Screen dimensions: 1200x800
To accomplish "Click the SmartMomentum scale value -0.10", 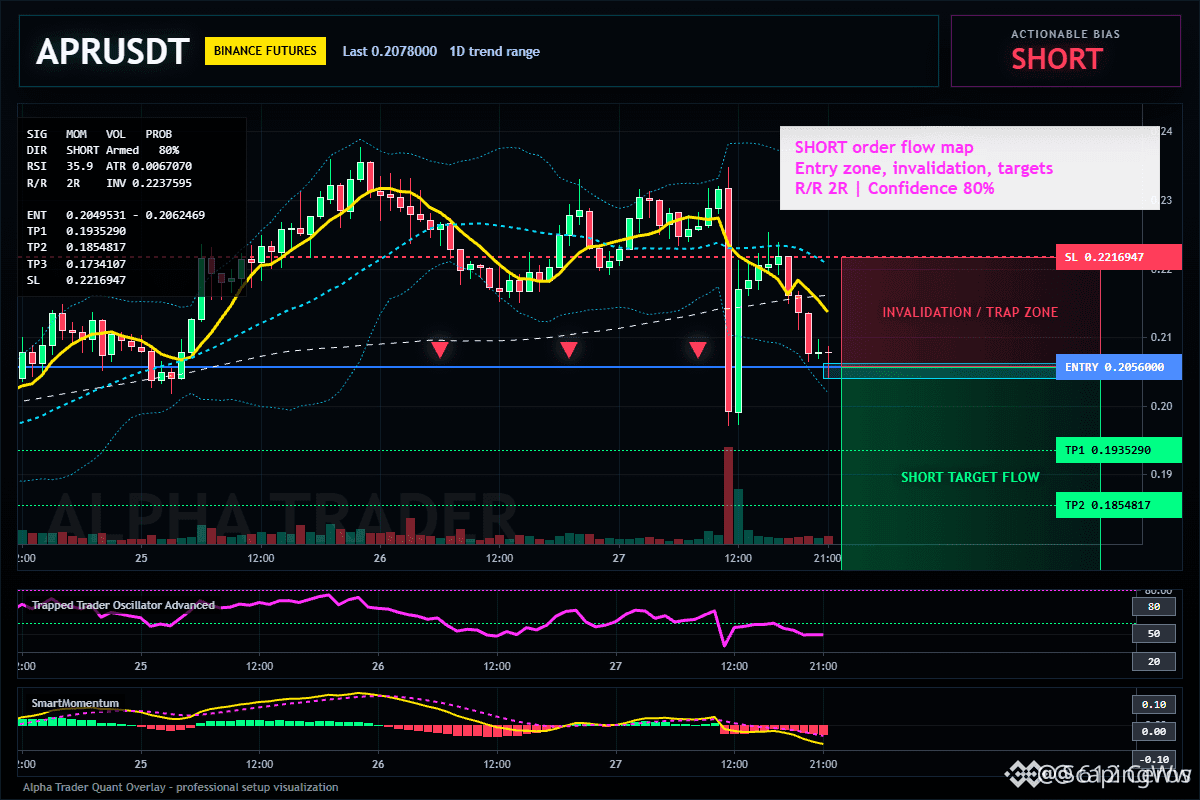I will click(x=1153, y=759).
